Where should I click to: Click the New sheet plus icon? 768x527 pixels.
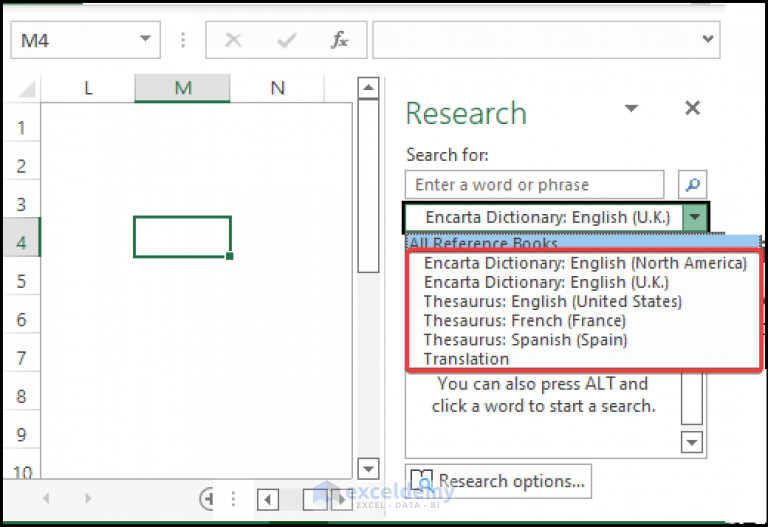click(206, 499)
